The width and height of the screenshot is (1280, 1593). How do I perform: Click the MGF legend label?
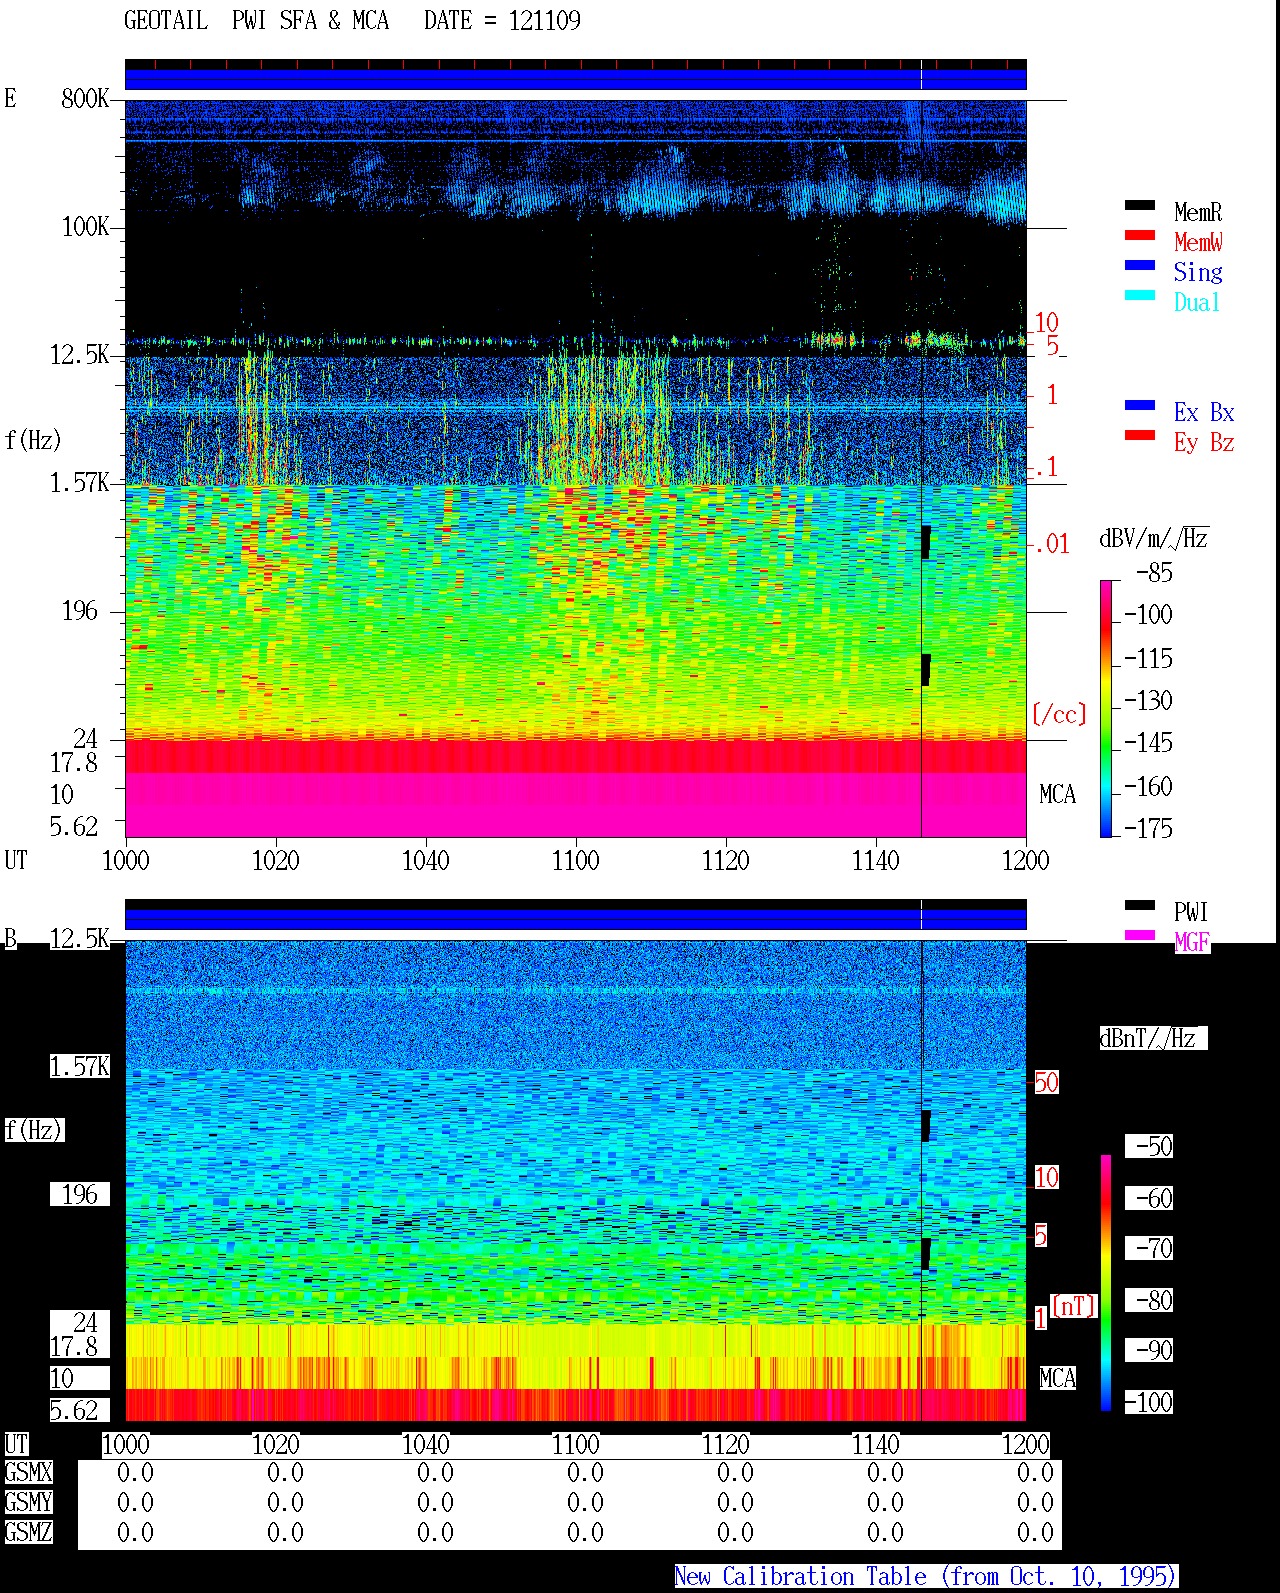tap(1192, 942)
